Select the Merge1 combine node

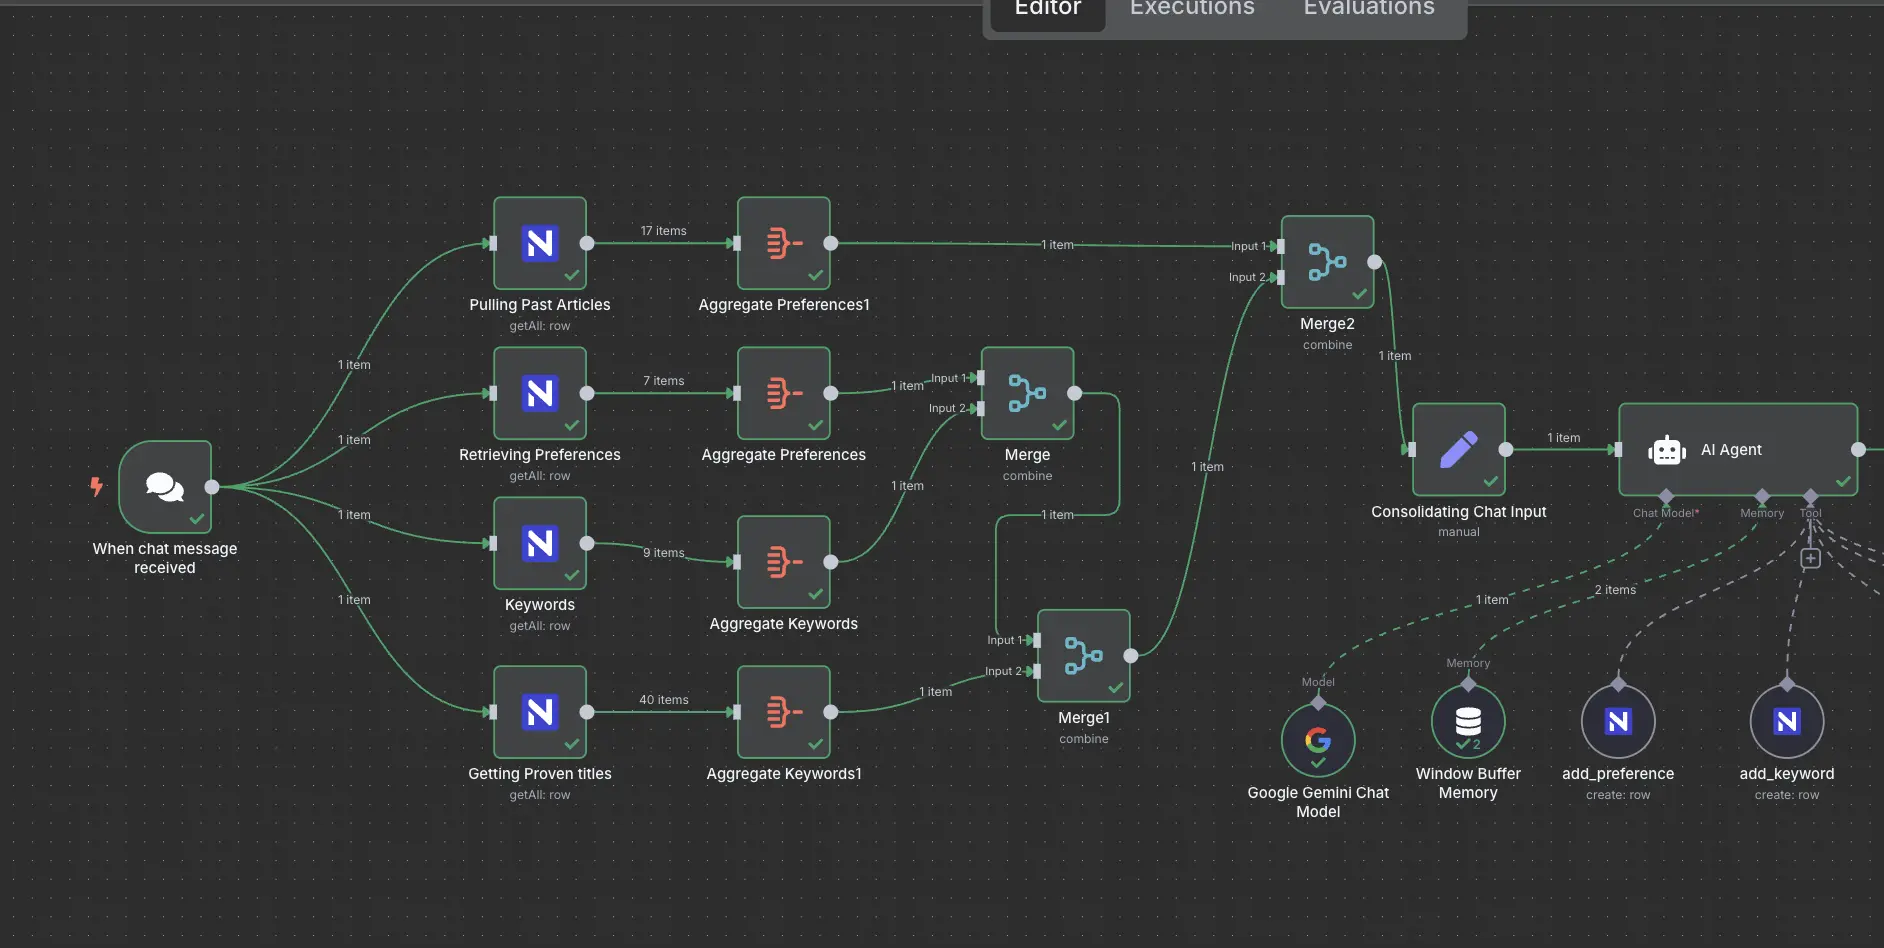[x=1084, y=656]
